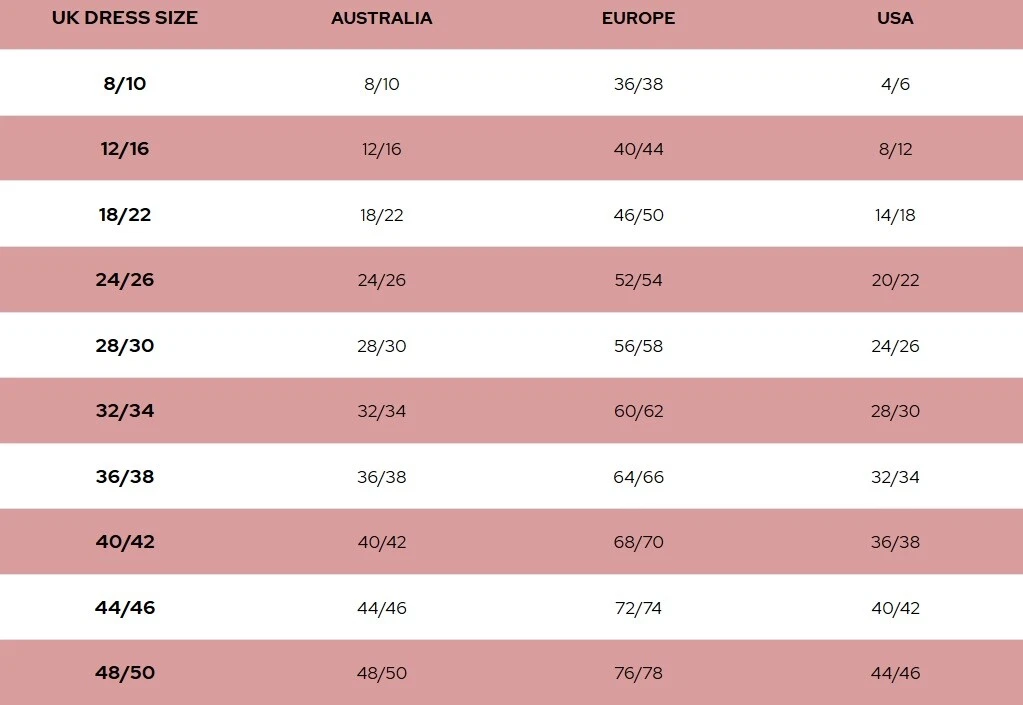Select the USA 14/18 value
The width and height of the screenshot is (1023, 705).
895,215
